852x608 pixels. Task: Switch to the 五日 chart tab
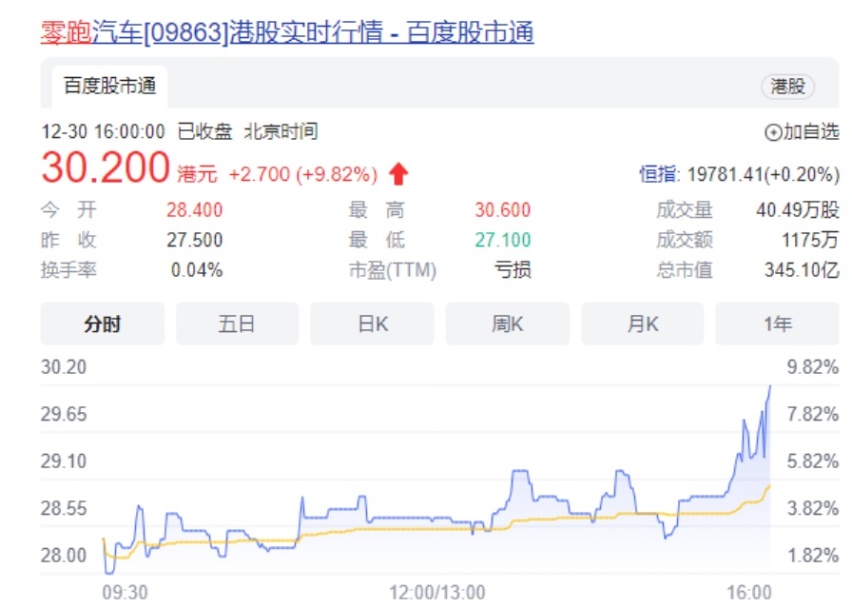[x=237, y=324]
